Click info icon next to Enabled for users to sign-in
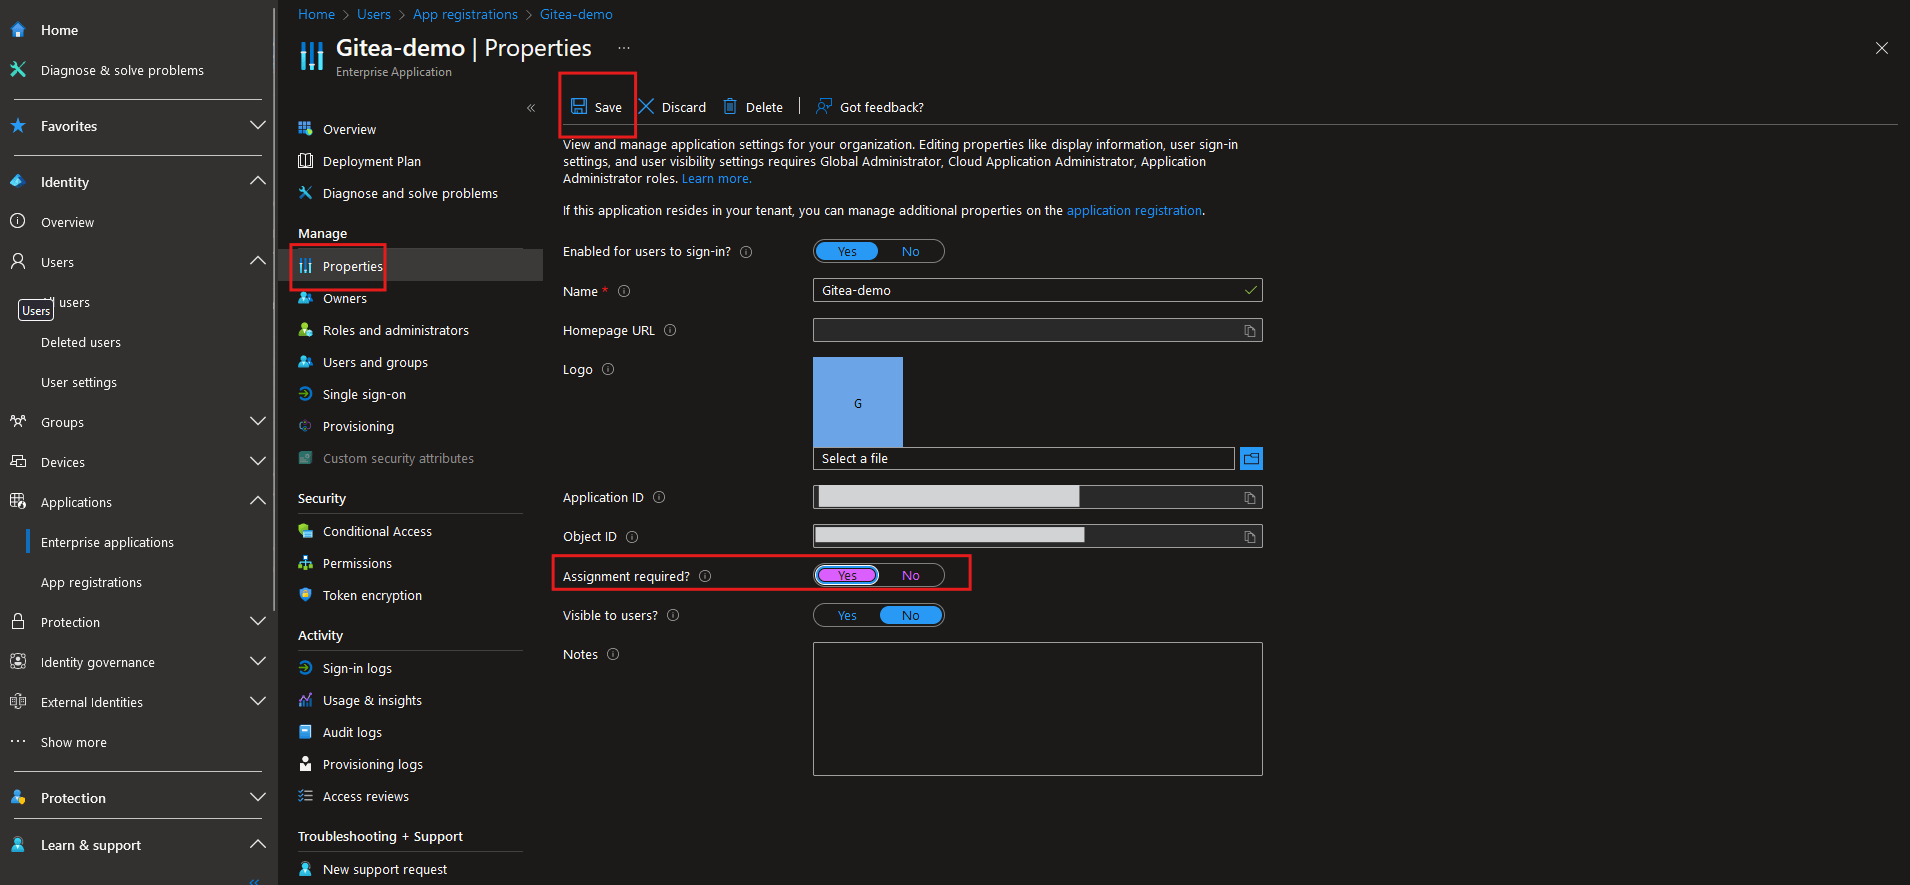1910x885 pixels. [x=746, y=252]
